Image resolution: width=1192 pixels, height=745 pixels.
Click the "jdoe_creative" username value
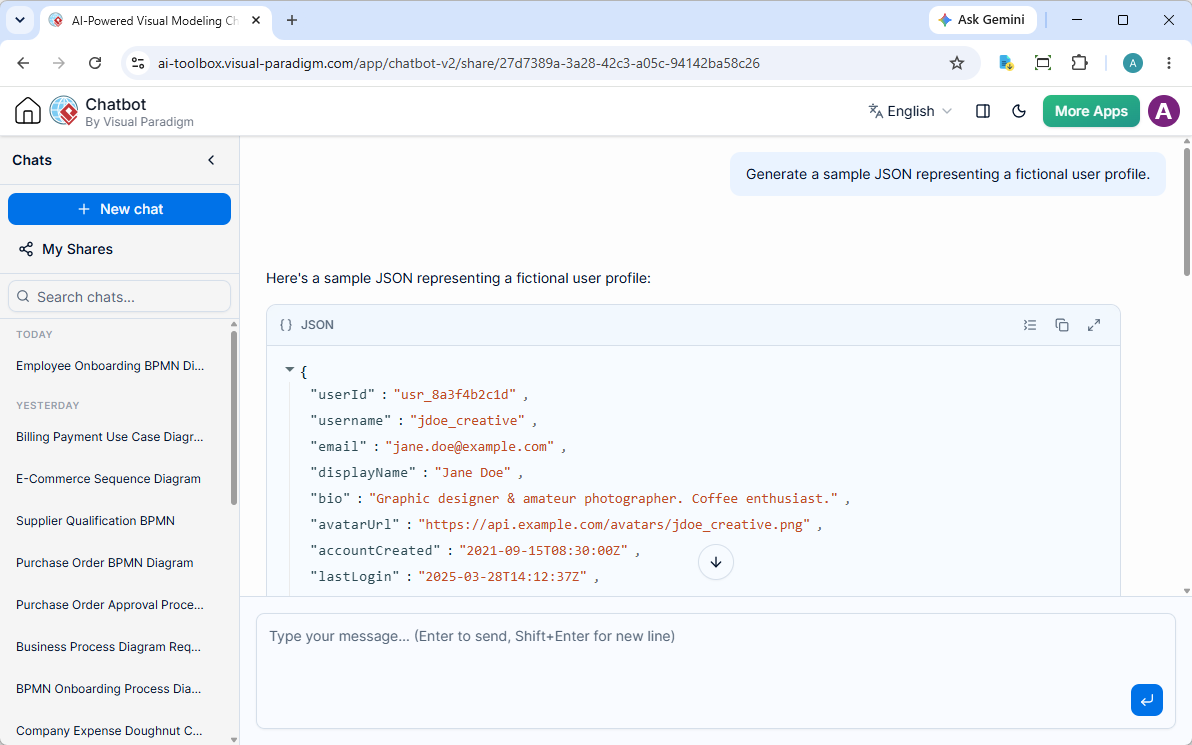click(468, 420)
